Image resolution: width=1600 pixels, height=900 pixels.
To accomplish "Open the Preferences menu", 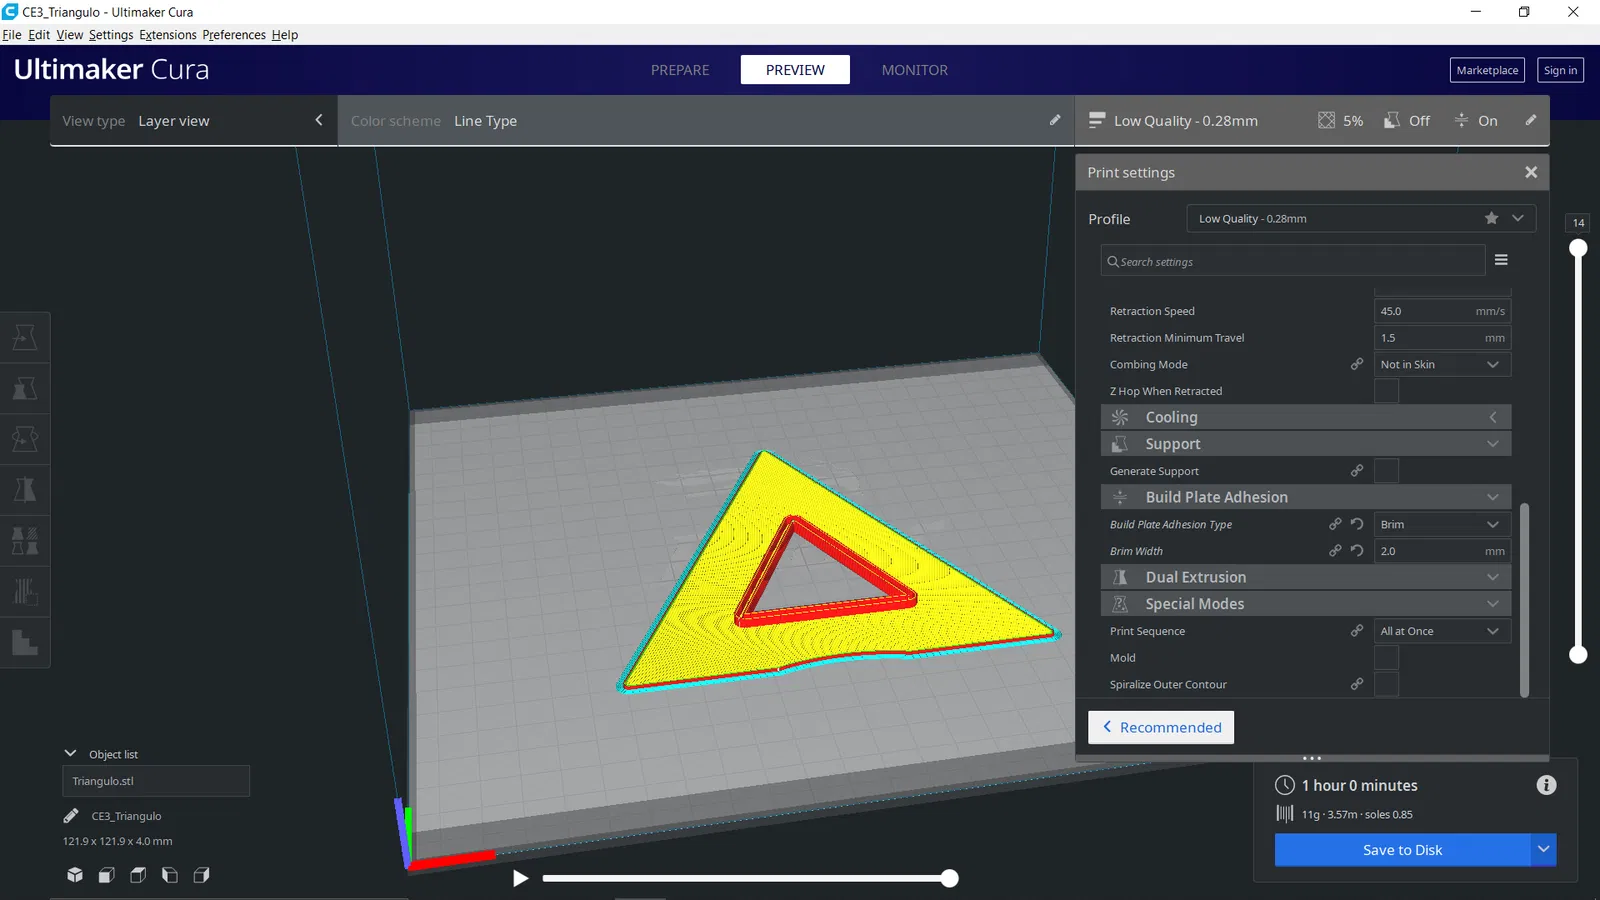I will [x=234, y=35].
